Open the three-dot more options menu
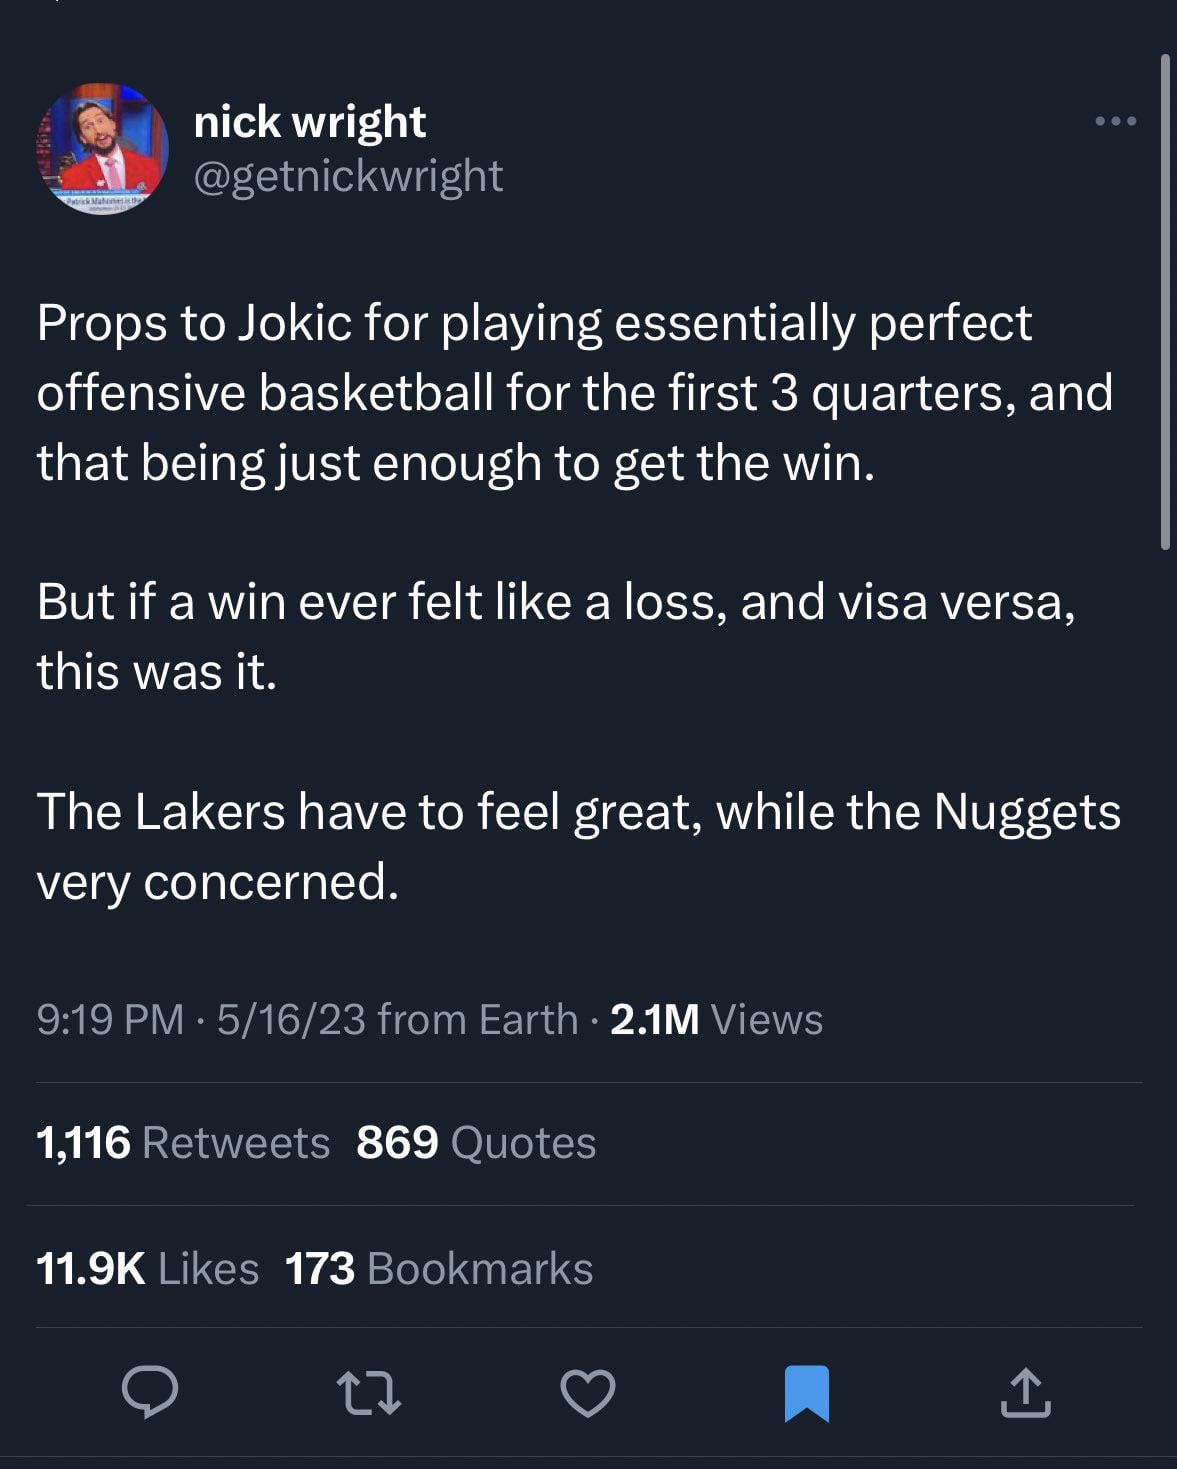 point(1115,122)
